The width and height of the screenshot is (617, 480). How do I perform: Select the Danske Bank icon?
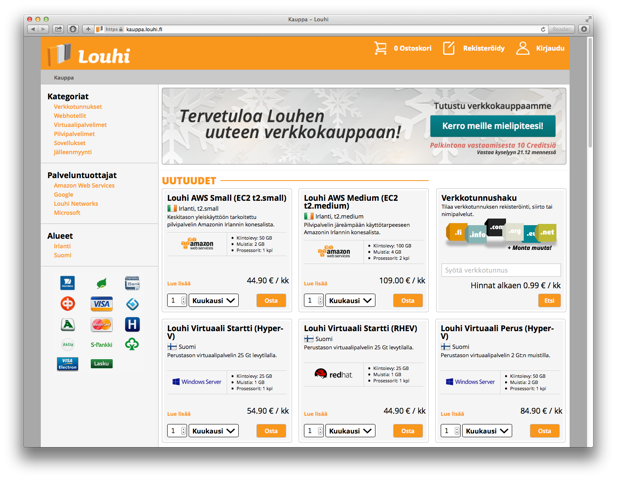132,283
